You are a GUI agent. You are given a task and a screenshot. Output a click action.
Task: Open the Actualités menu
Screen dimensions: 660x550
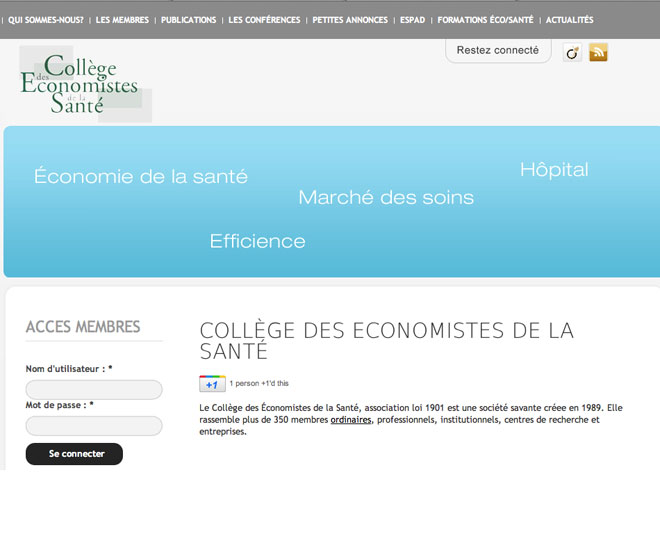(x=570, y=20)
